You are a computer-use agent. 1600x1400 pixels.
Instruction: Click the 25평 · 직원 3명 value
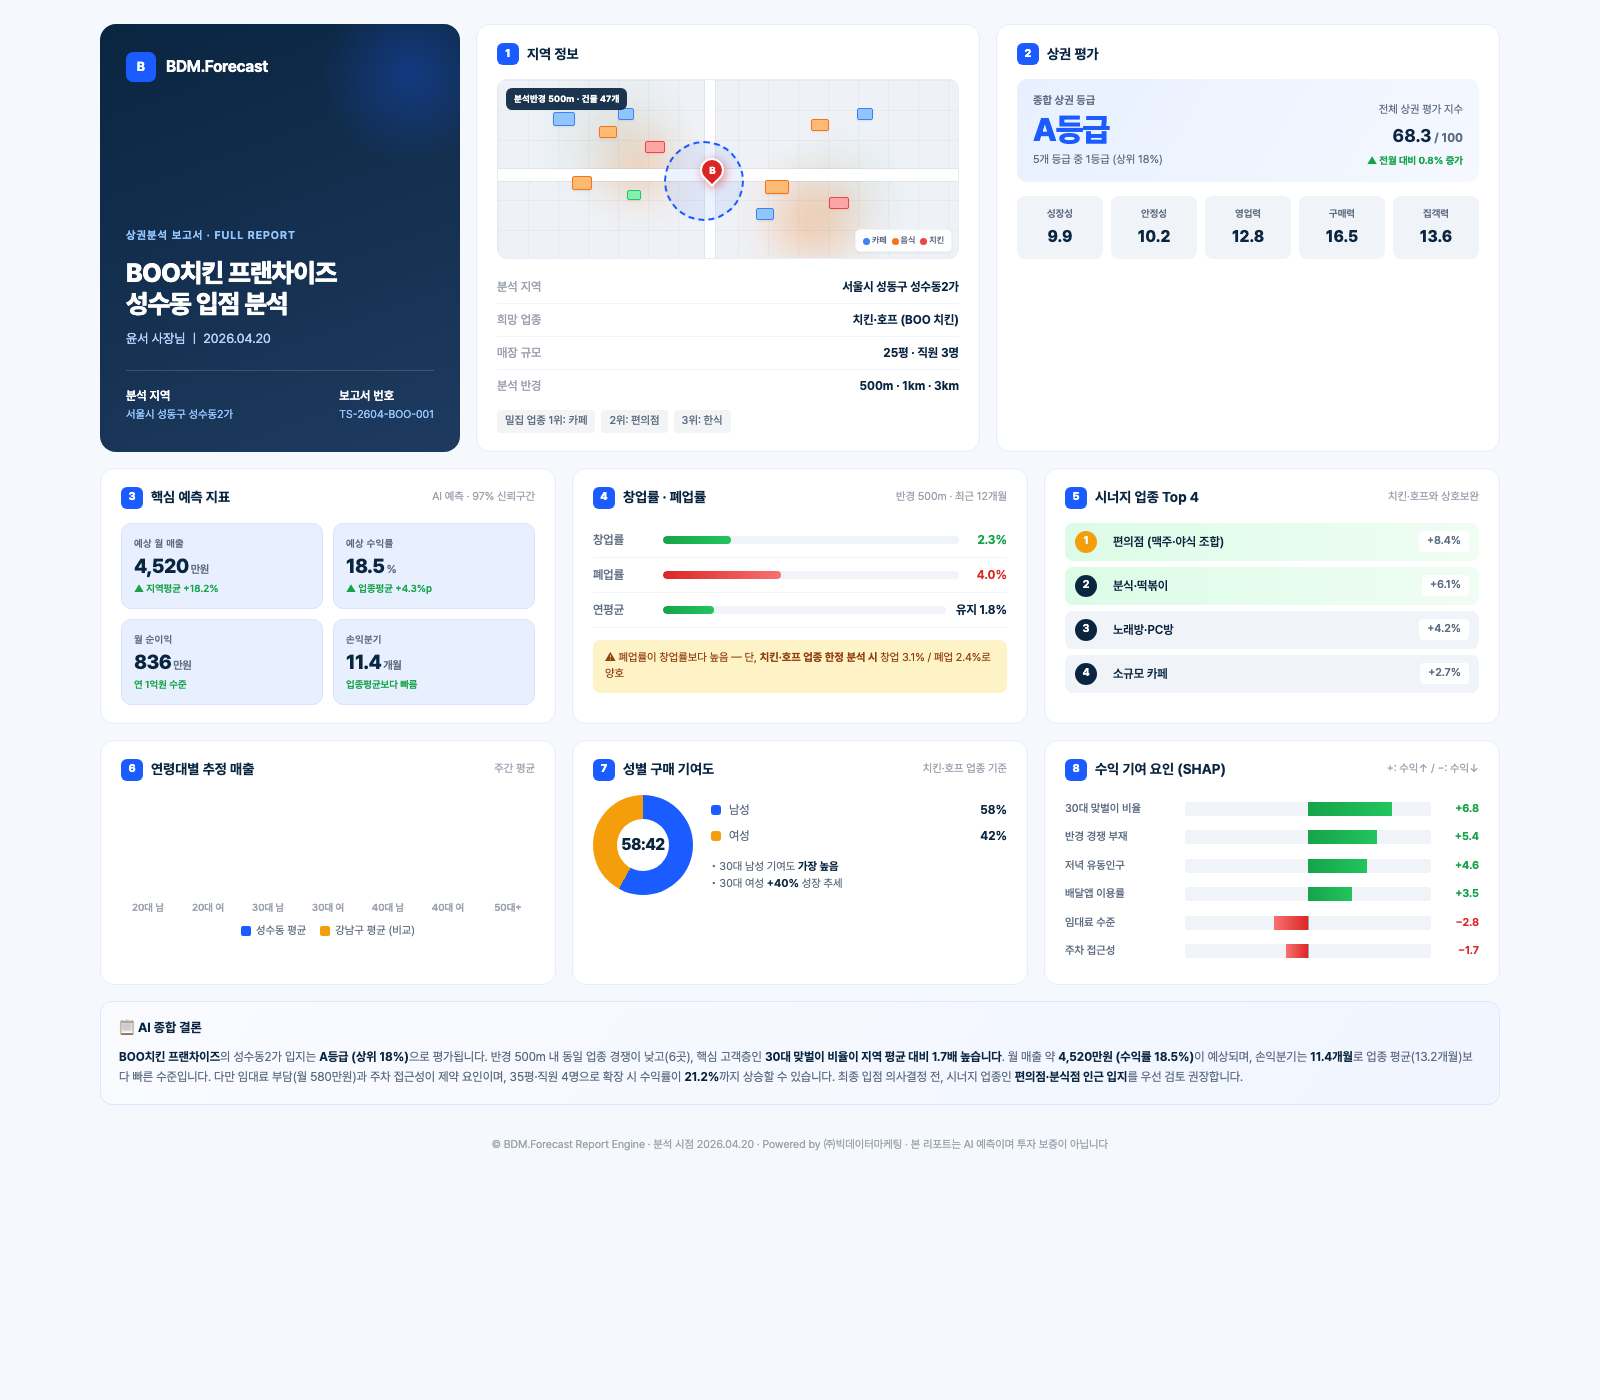[x=921, y=353]
